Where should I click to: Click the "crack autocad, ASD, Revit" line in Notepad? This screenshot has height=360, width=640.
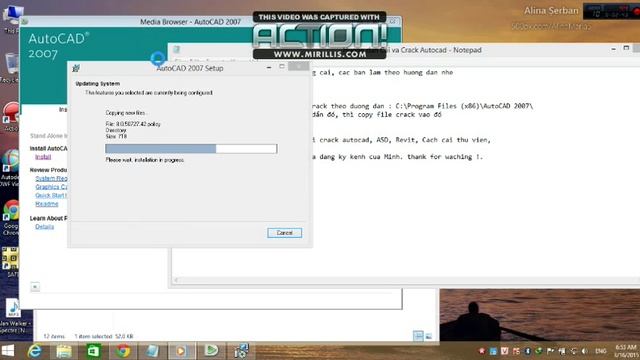coord(401,140)
